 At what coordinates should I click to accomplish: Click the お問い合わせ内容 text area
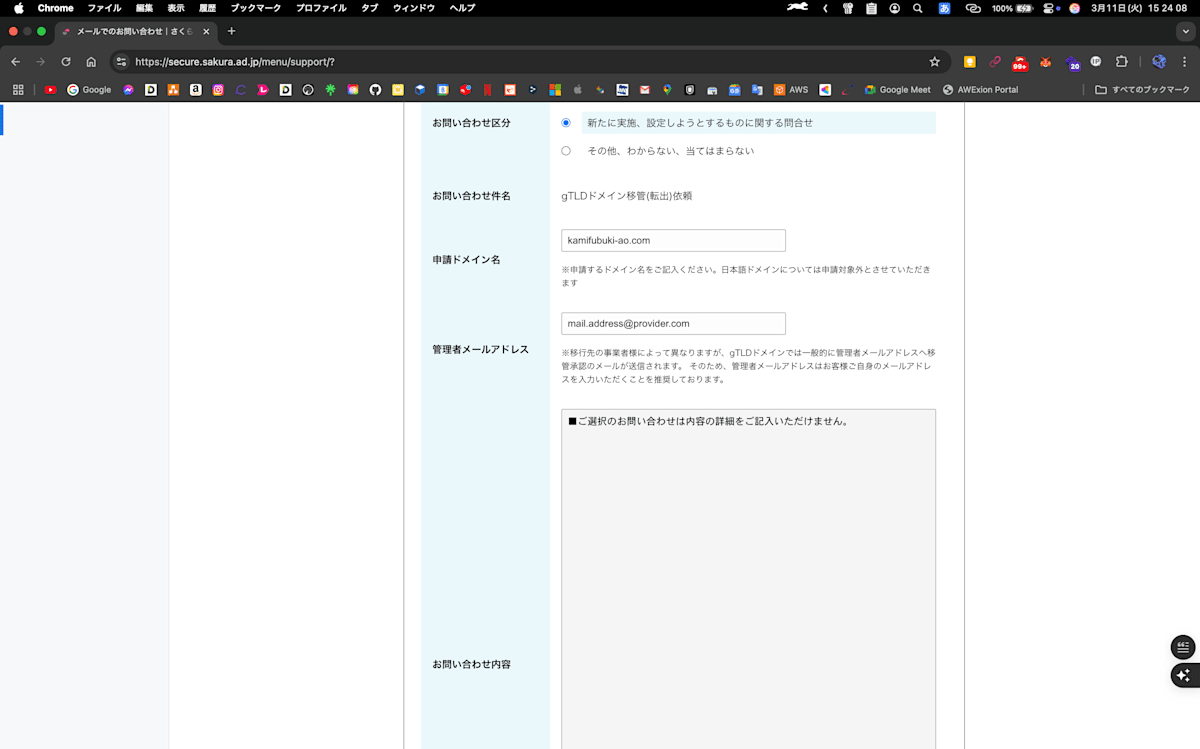point(748,578)
